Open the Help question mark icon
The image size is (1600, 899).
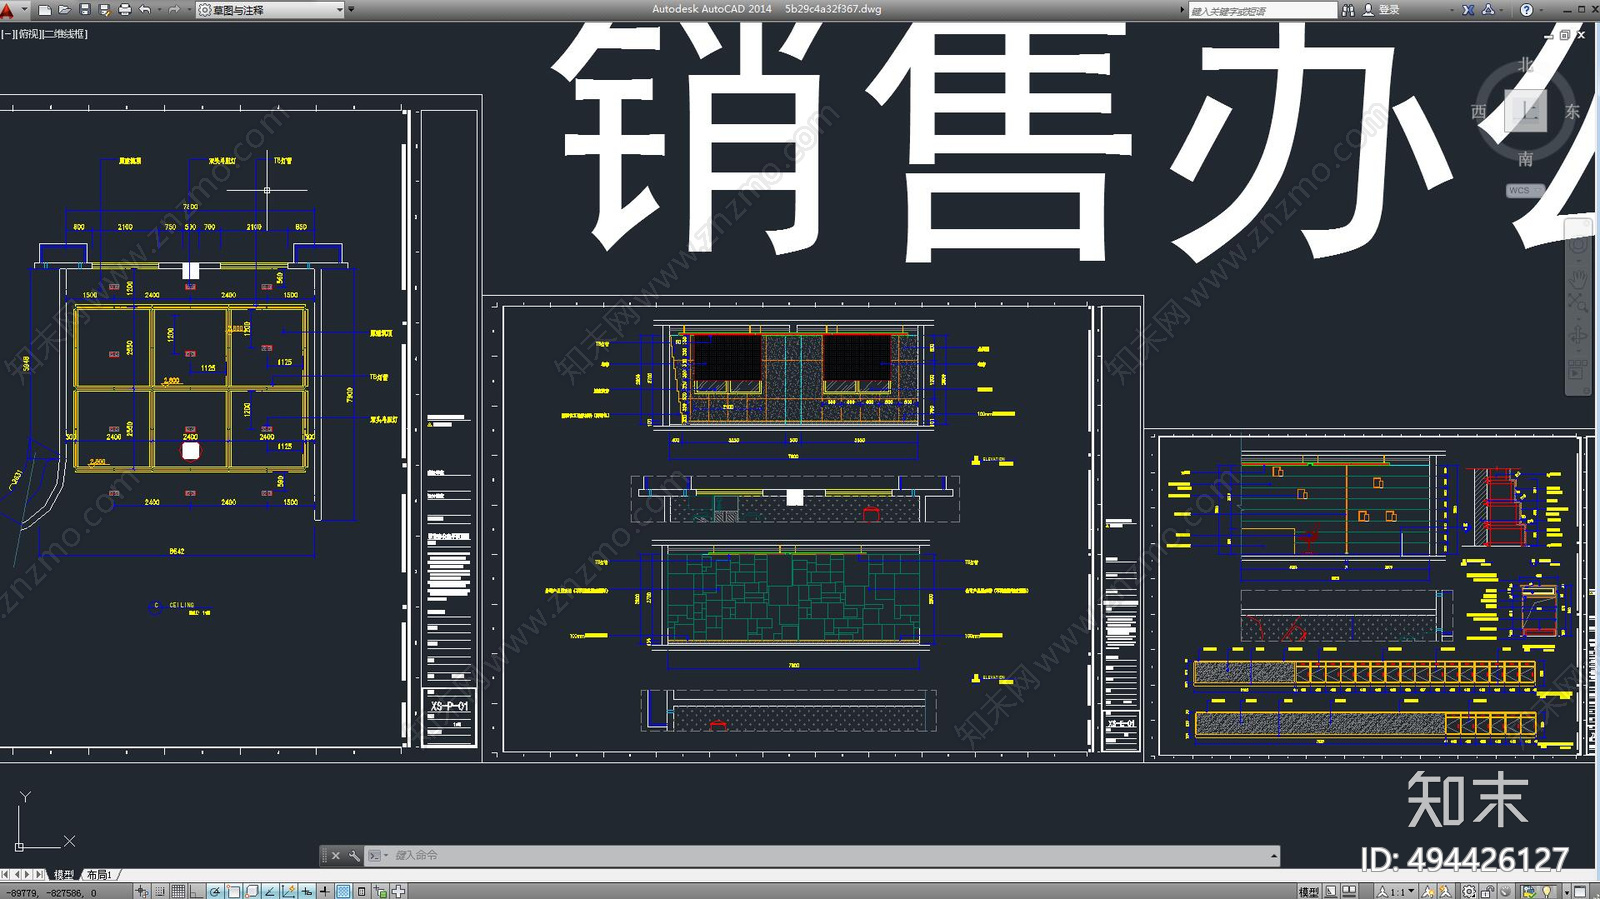1527,10
